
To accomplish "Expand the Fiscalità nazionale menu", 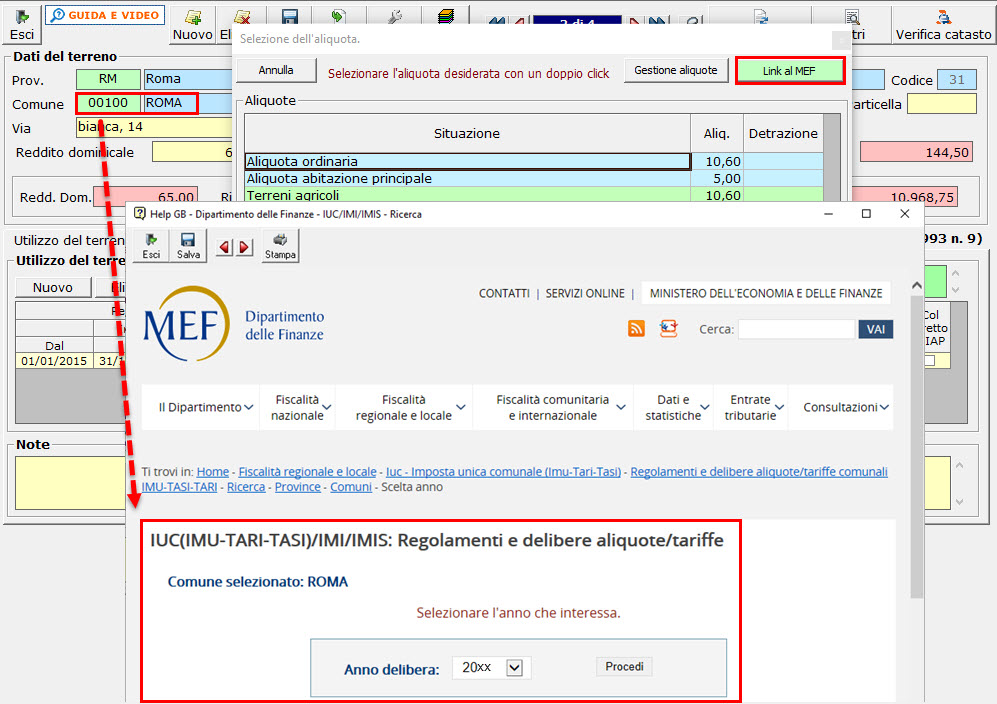I will point(300,407).
